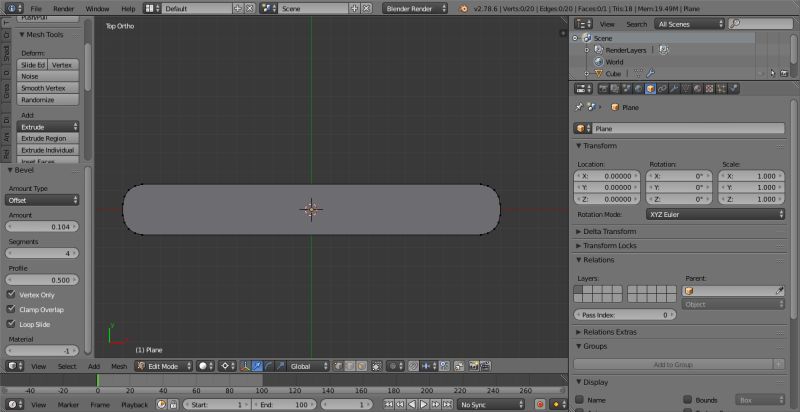The height and width of the screenshot is (412, 800).
Task: Open the Help menu
Action: click(x=129, y=9)
